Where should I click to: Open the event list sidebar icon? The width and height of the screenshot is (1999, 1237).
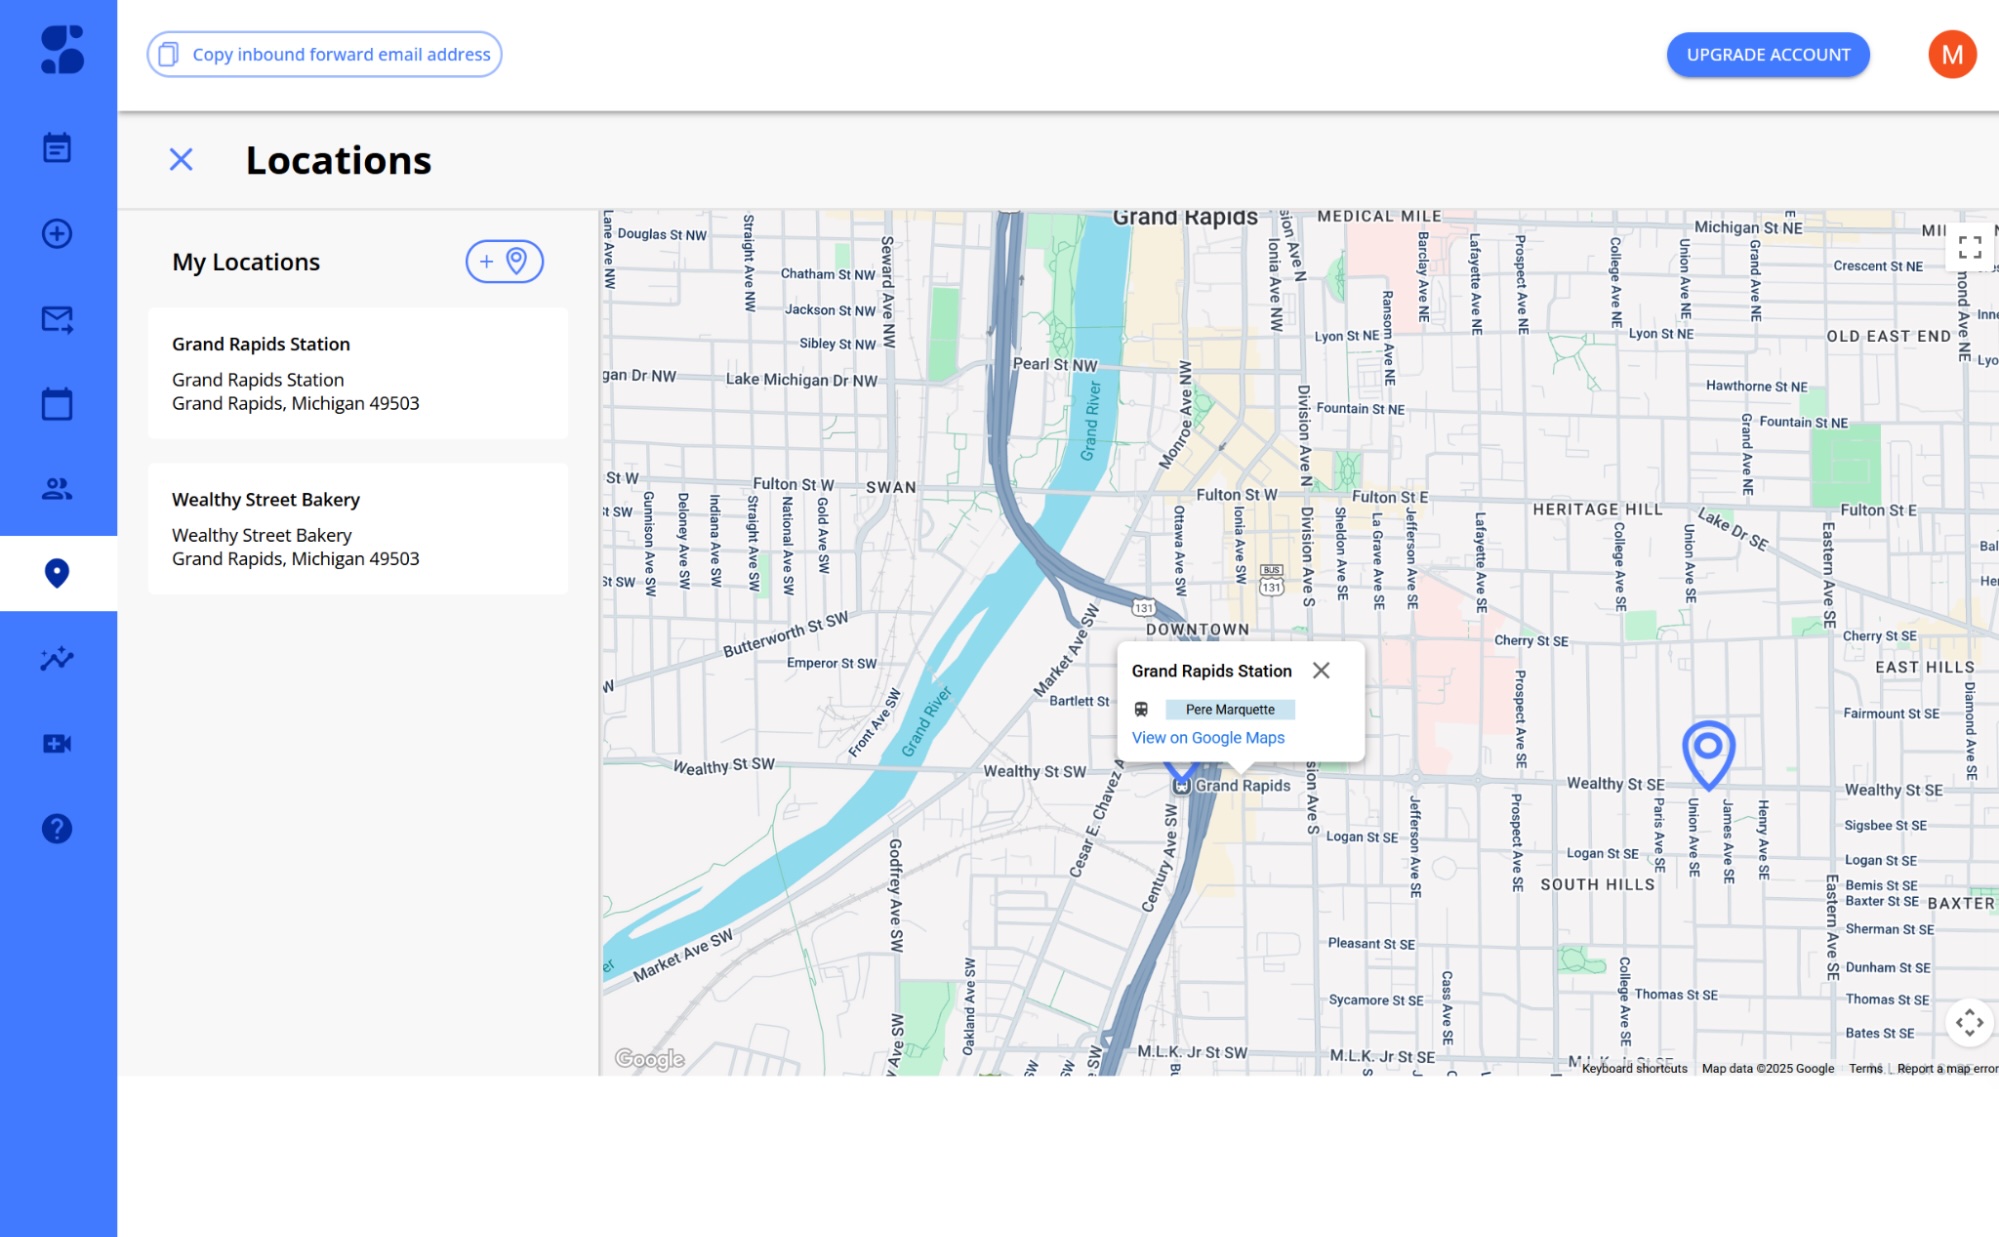(57, 148)
